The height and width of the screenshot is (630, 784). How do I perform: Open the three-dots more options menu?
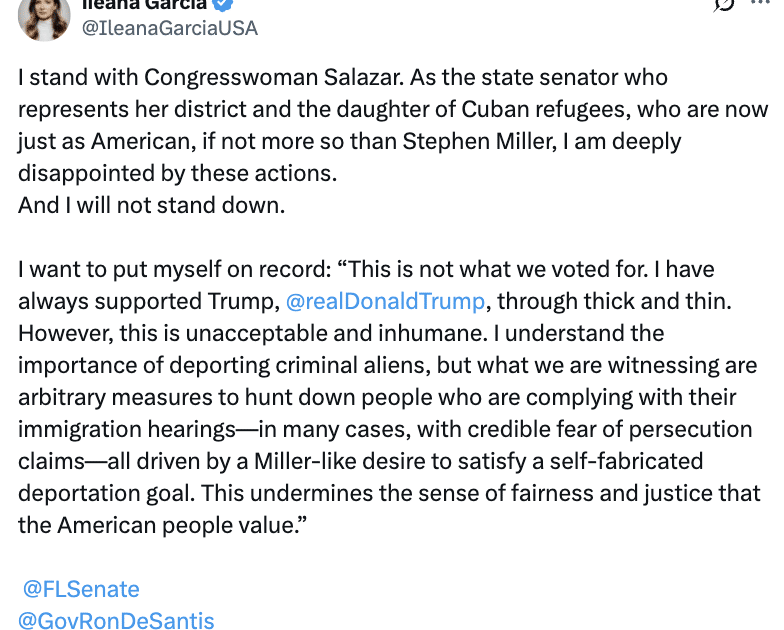765,4
